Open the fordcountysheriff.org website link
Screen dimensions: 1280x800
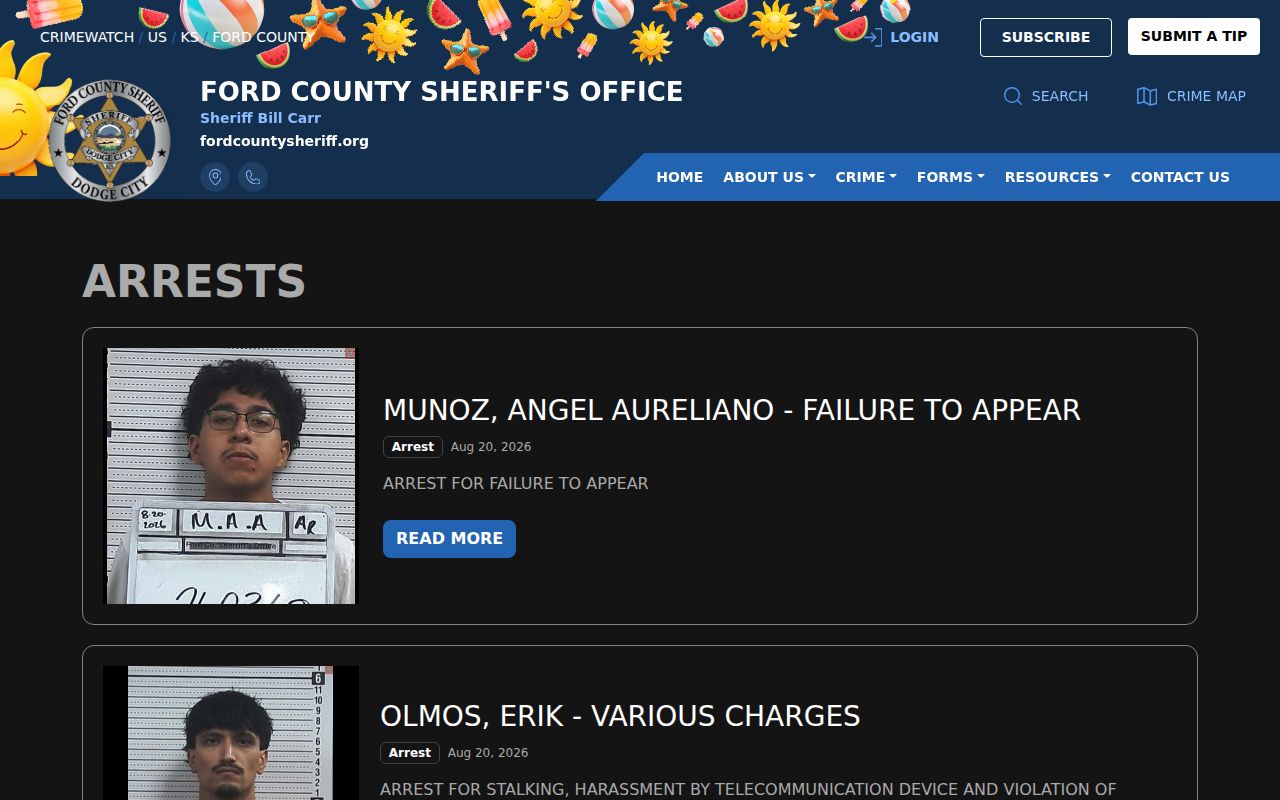pos(284,141)
